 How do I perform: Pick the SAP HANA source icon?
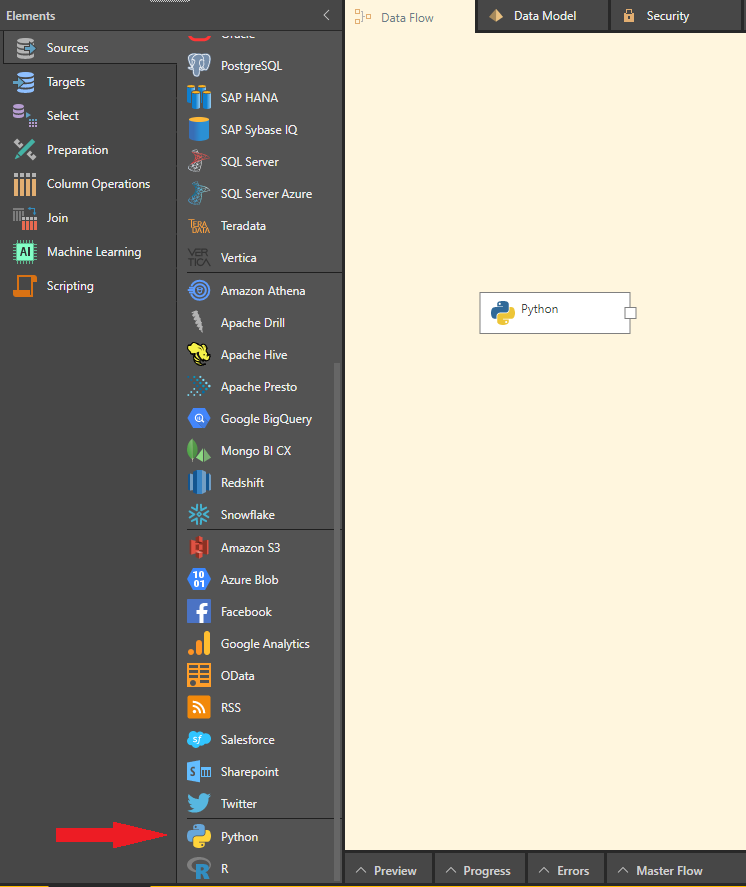pyautogui.click(x=199, y=97)
